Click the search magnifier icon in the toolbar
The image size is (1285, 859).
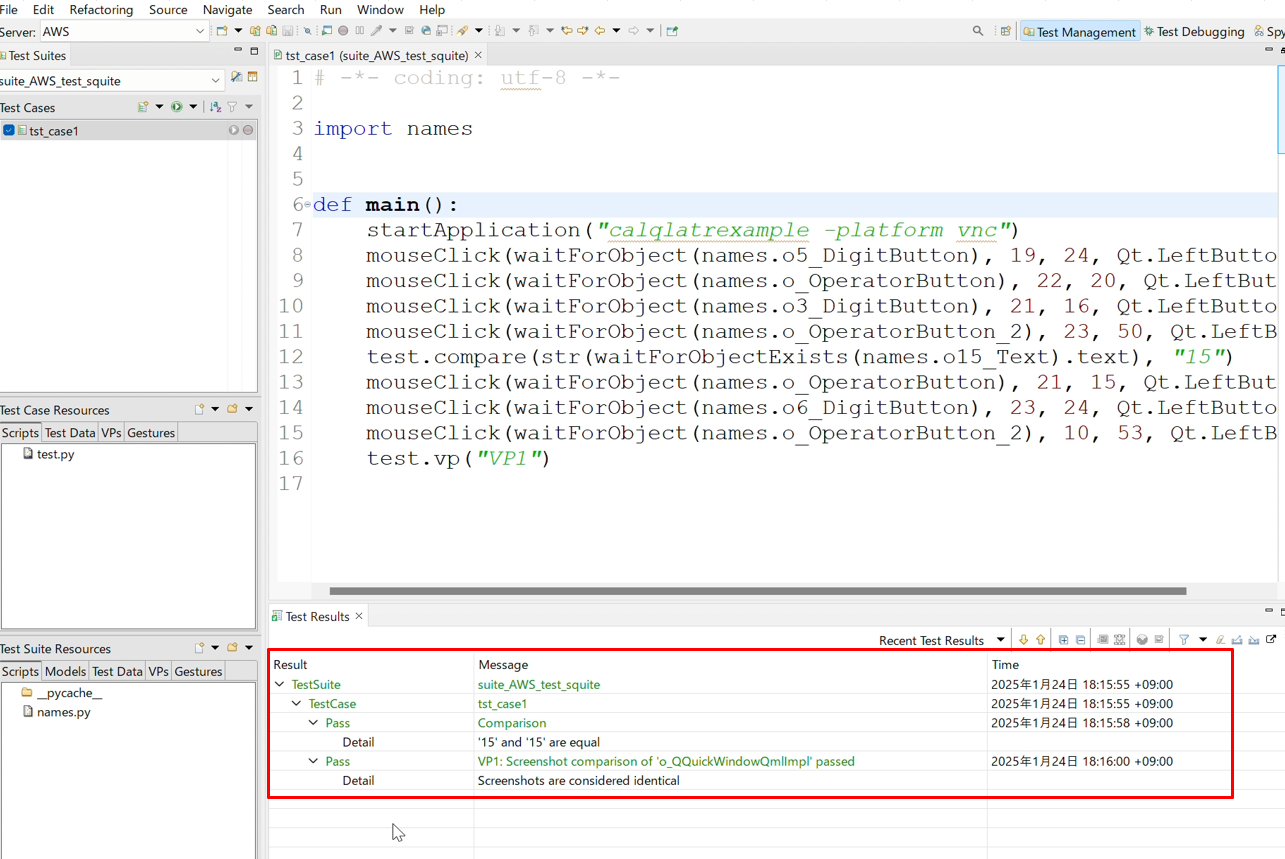pyautogui.click(x=978, y=31)
